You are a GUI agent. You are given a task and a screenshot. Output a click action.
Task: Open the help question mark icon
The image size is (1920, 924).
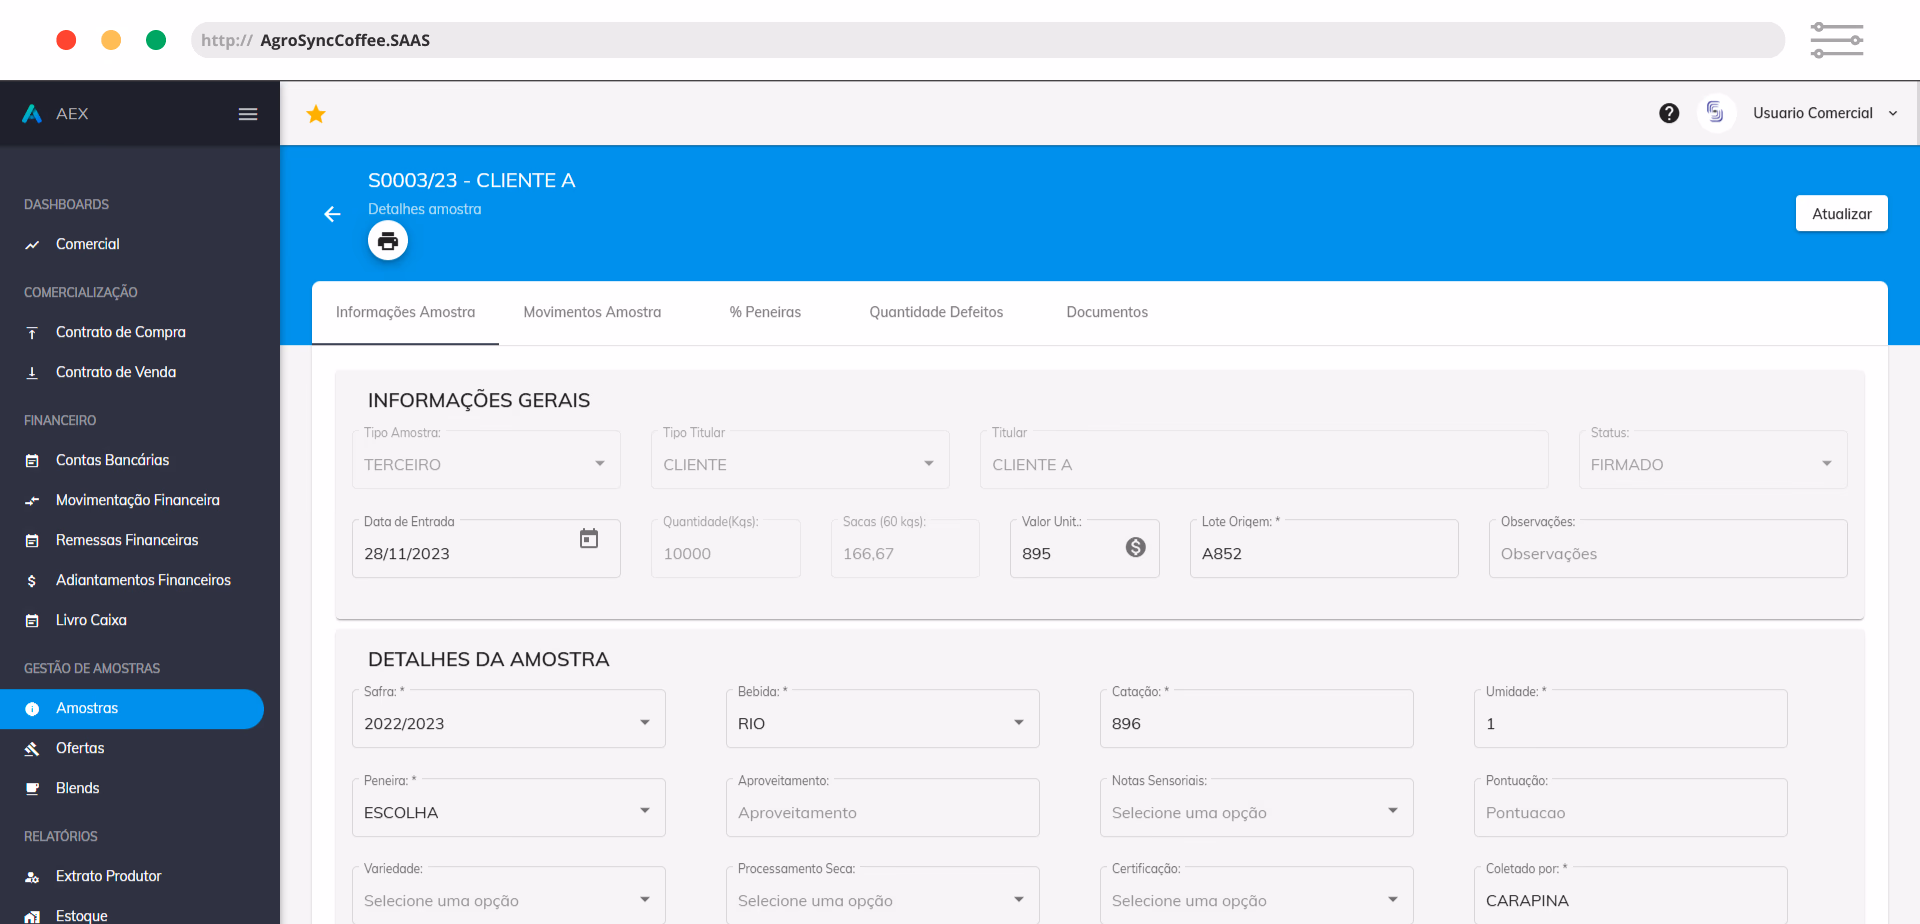pyautogui.click(x=1669, y=113)
